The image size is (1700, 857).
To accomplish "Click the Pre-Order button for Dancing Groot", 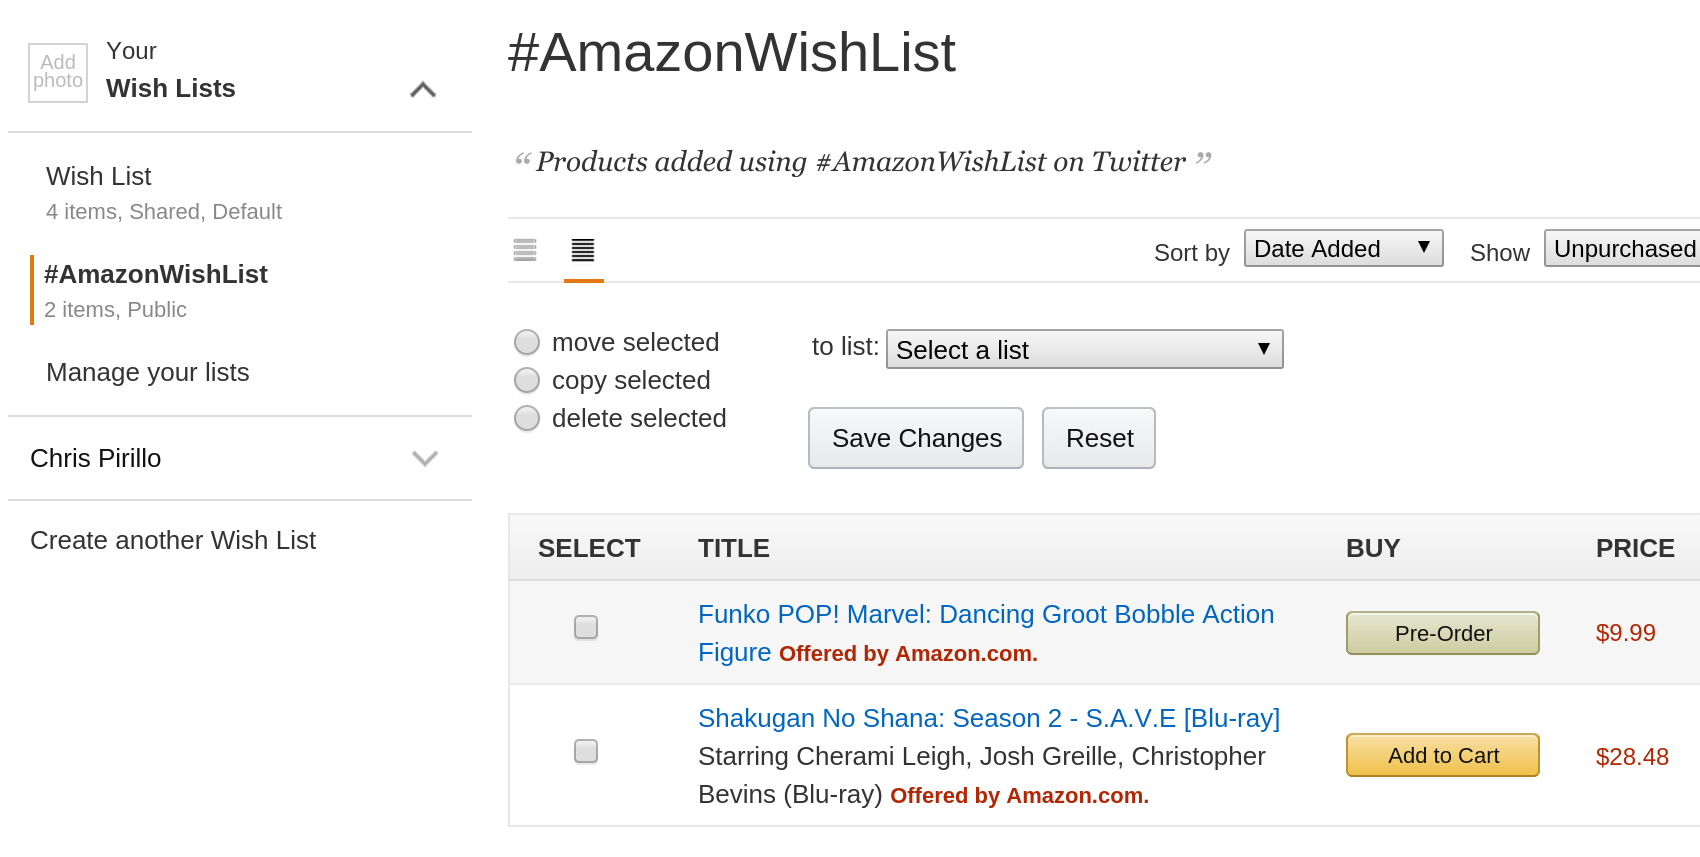I will (1442, 632).
